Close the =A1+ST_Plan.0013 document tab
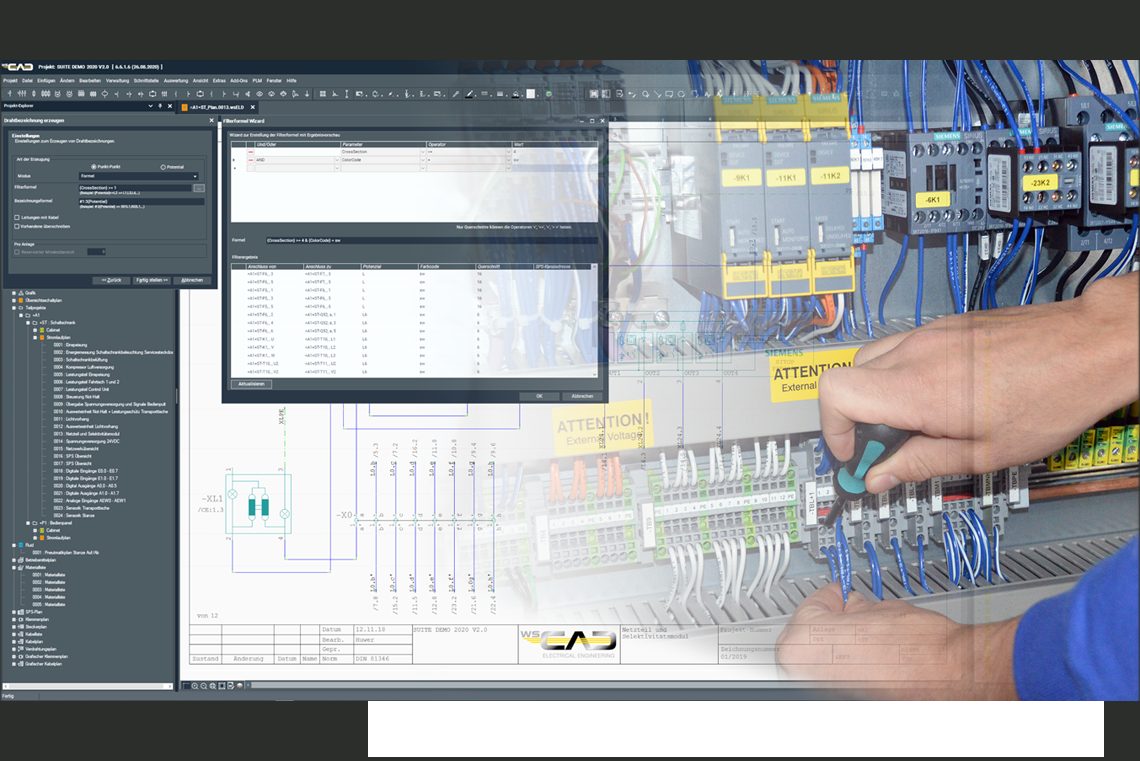Viewport: 1140px width, 761px height. (252, 107)
